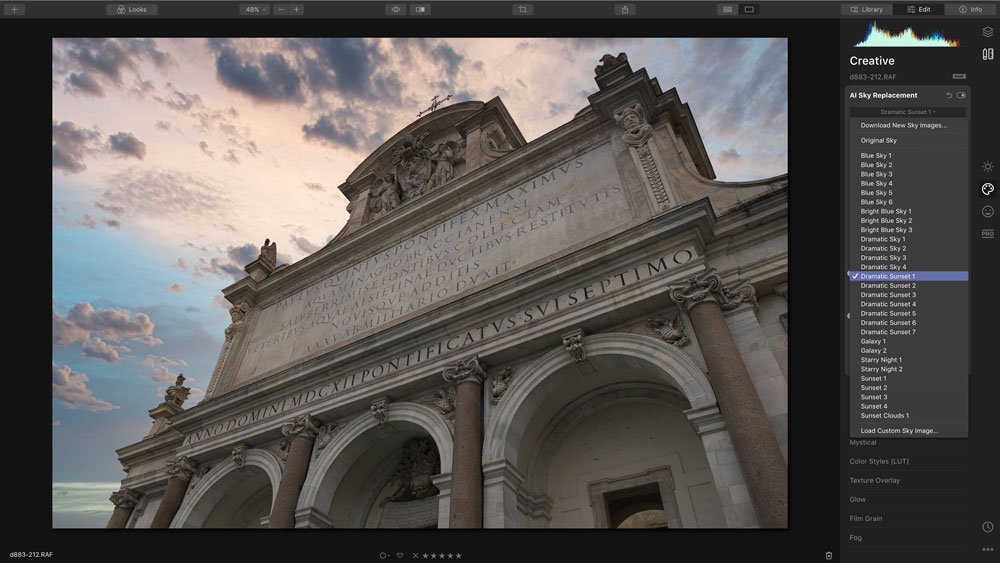Open the Looks panel
Viewport: 1000px width, 563px height.
[131, 9]
